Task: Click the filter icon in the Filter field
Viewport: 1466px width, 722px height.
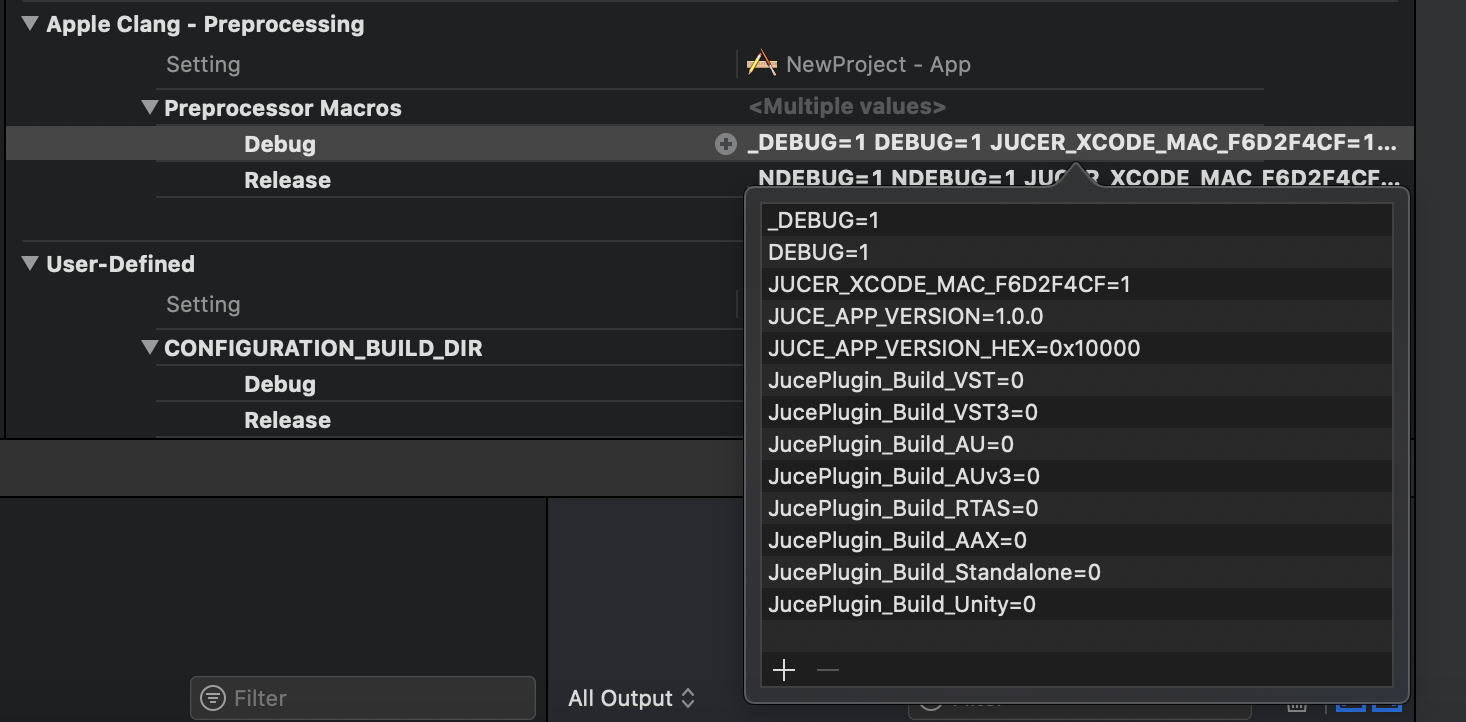Action: point(213,698)
